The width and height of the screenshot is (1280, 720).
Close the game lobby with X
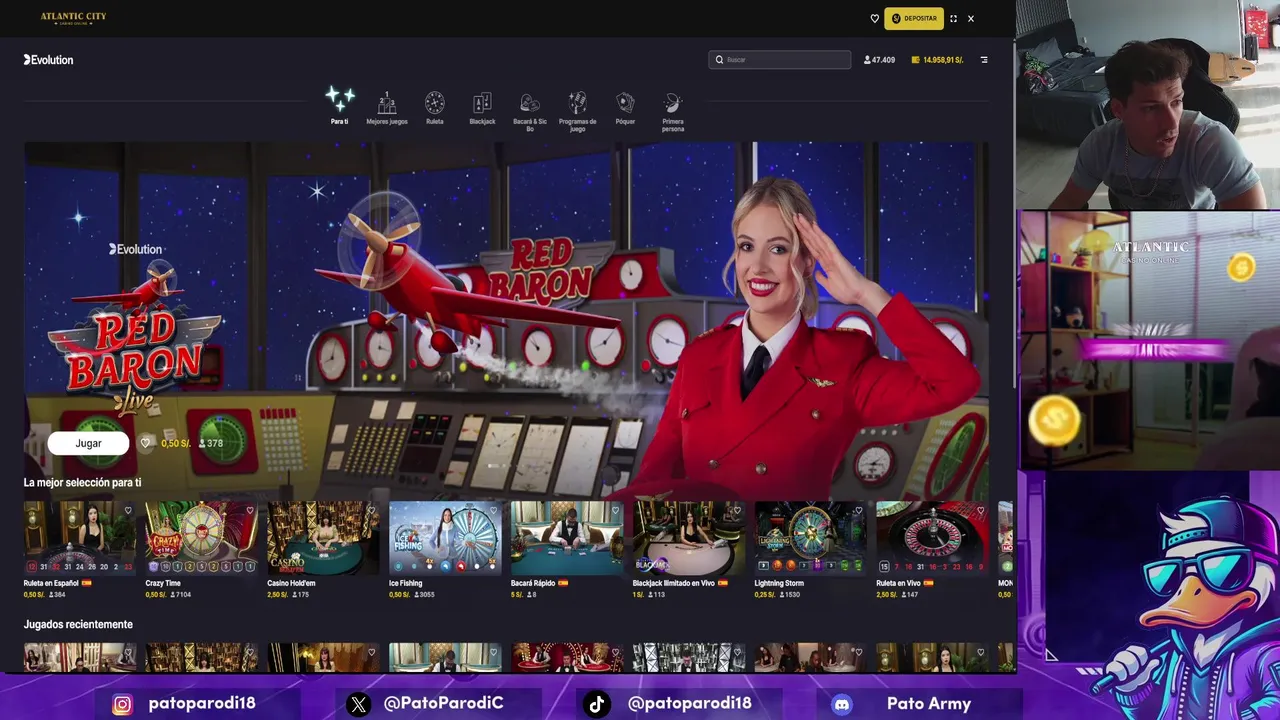[x=970, y=18]
